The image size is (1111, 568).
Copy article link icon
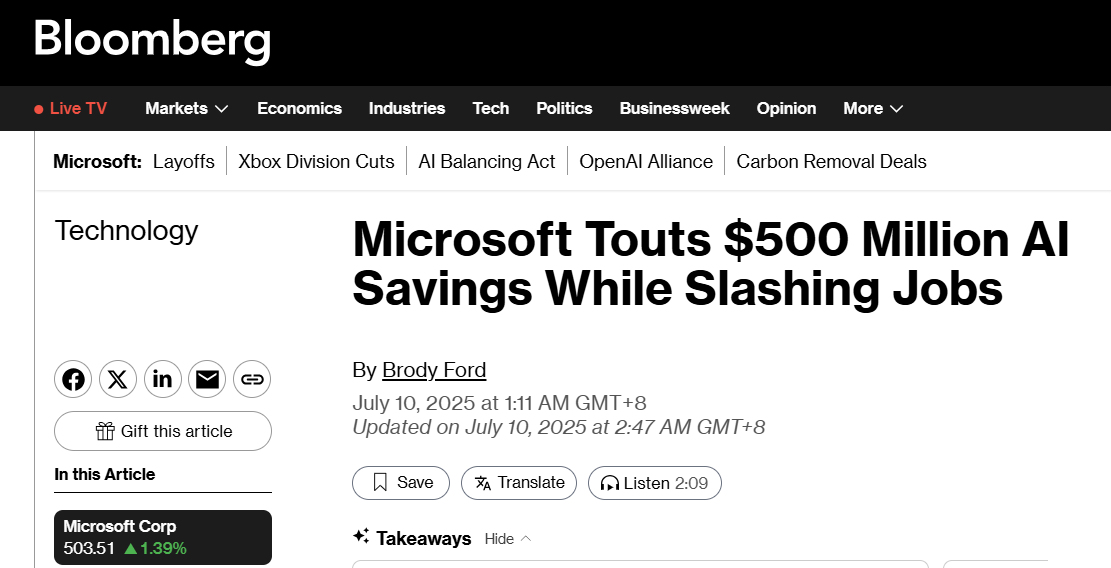point(252,379)
